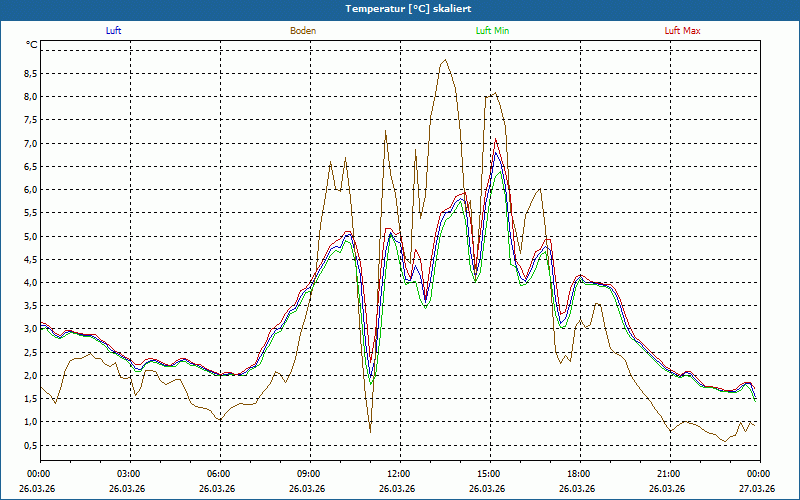Image resolution: width=800 pixels, height=500 pixels.
Task: Select the Boden legend label
Action: pyautogui.click(x=303, y=31)
